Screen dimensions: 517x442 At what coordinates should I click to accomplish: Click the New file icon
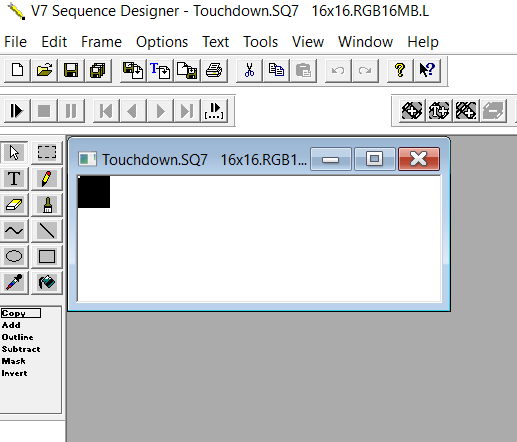[17, 71]
